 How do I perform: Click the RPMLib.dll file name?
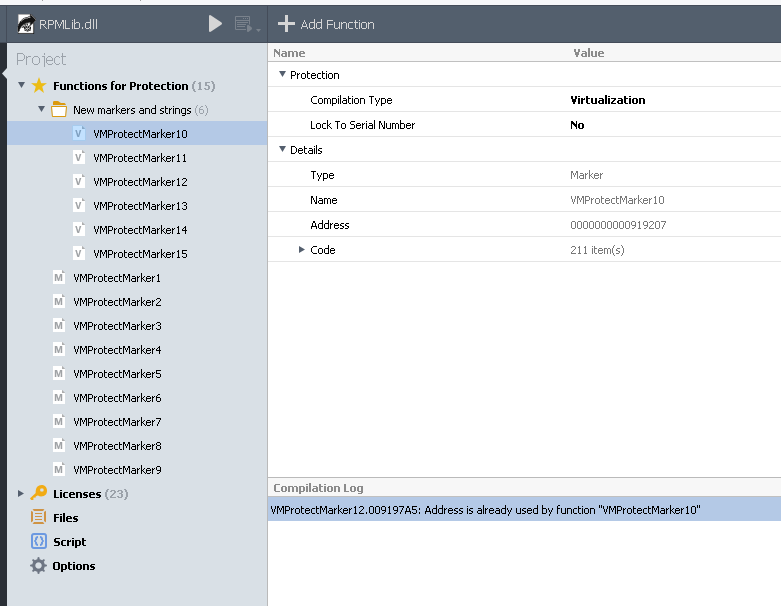[68, 24]
